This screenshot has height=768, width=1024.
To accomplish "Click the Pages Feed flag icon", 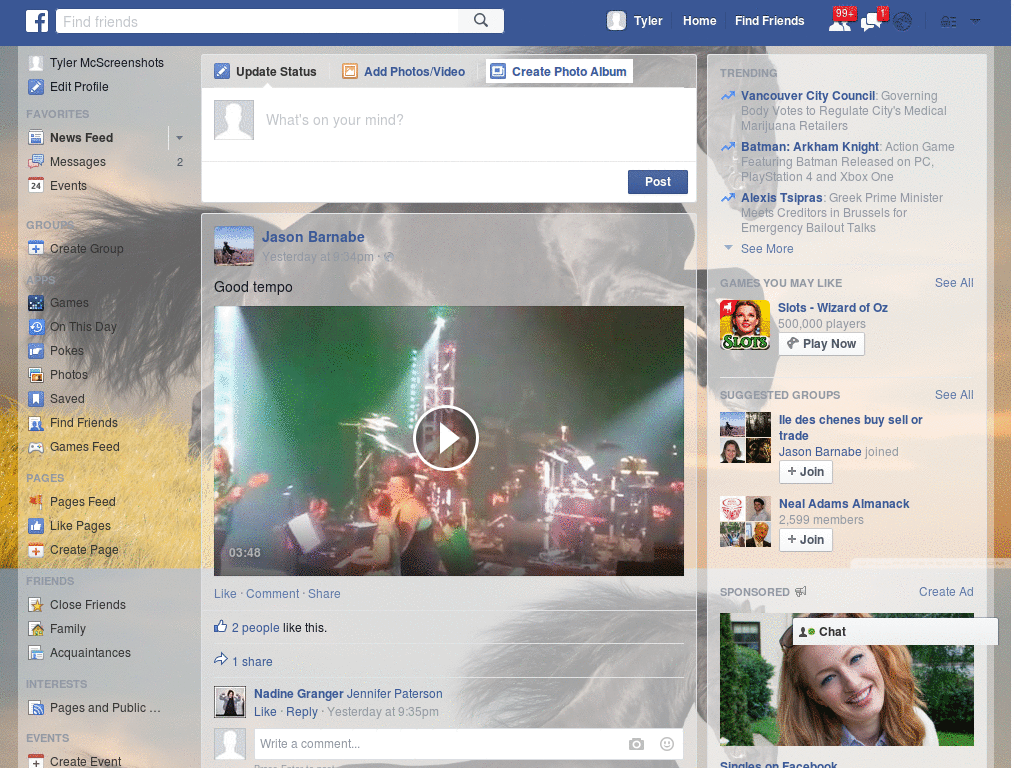I will pyautogui.click(x=36, y=502).
